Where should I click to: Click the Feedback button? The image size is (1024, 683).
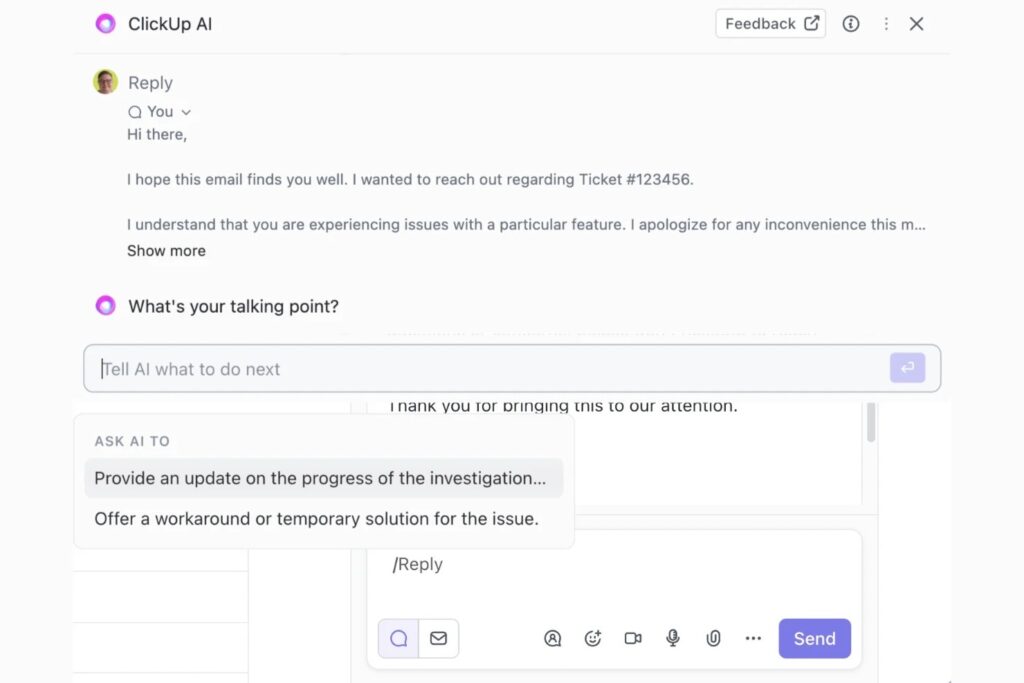coord(770,24)
